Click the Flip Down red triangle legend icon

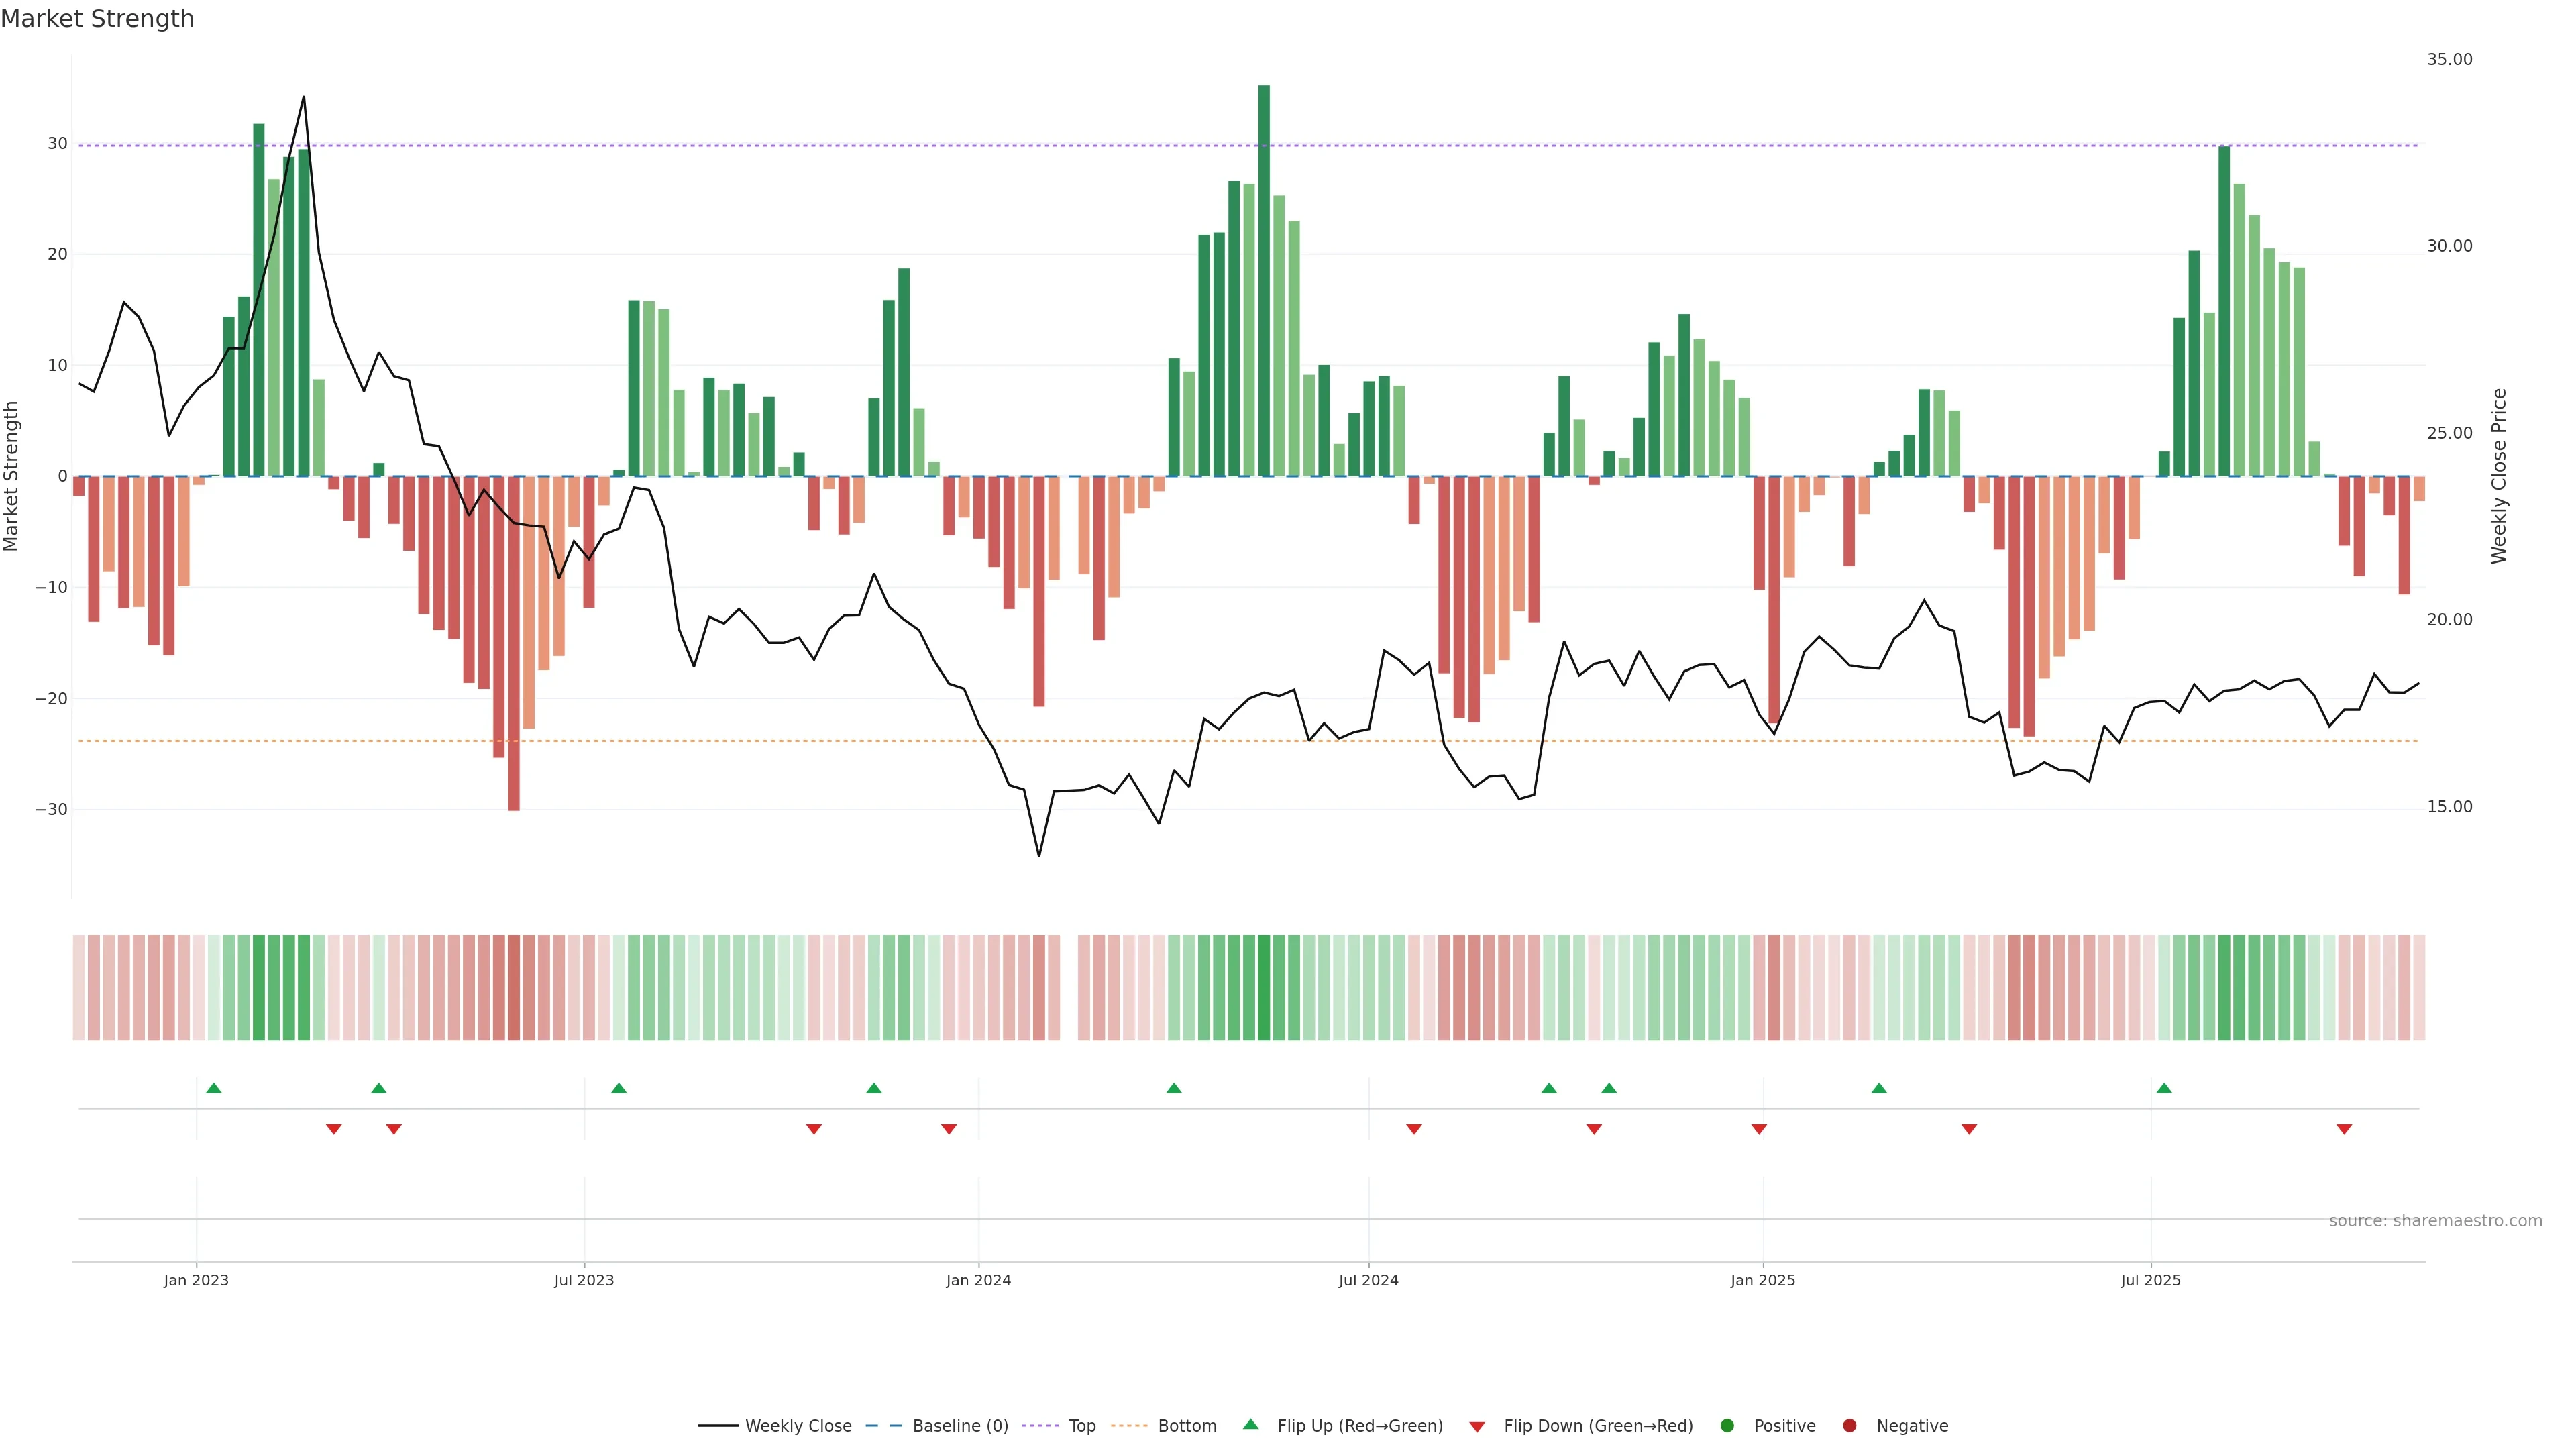pyautogui.click(x=1477, y=1427)
